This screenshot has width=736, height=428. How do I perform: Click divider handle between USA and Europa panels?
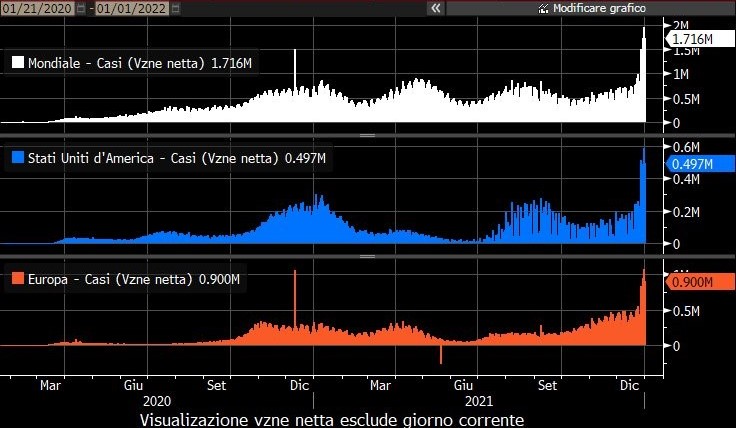367,255
